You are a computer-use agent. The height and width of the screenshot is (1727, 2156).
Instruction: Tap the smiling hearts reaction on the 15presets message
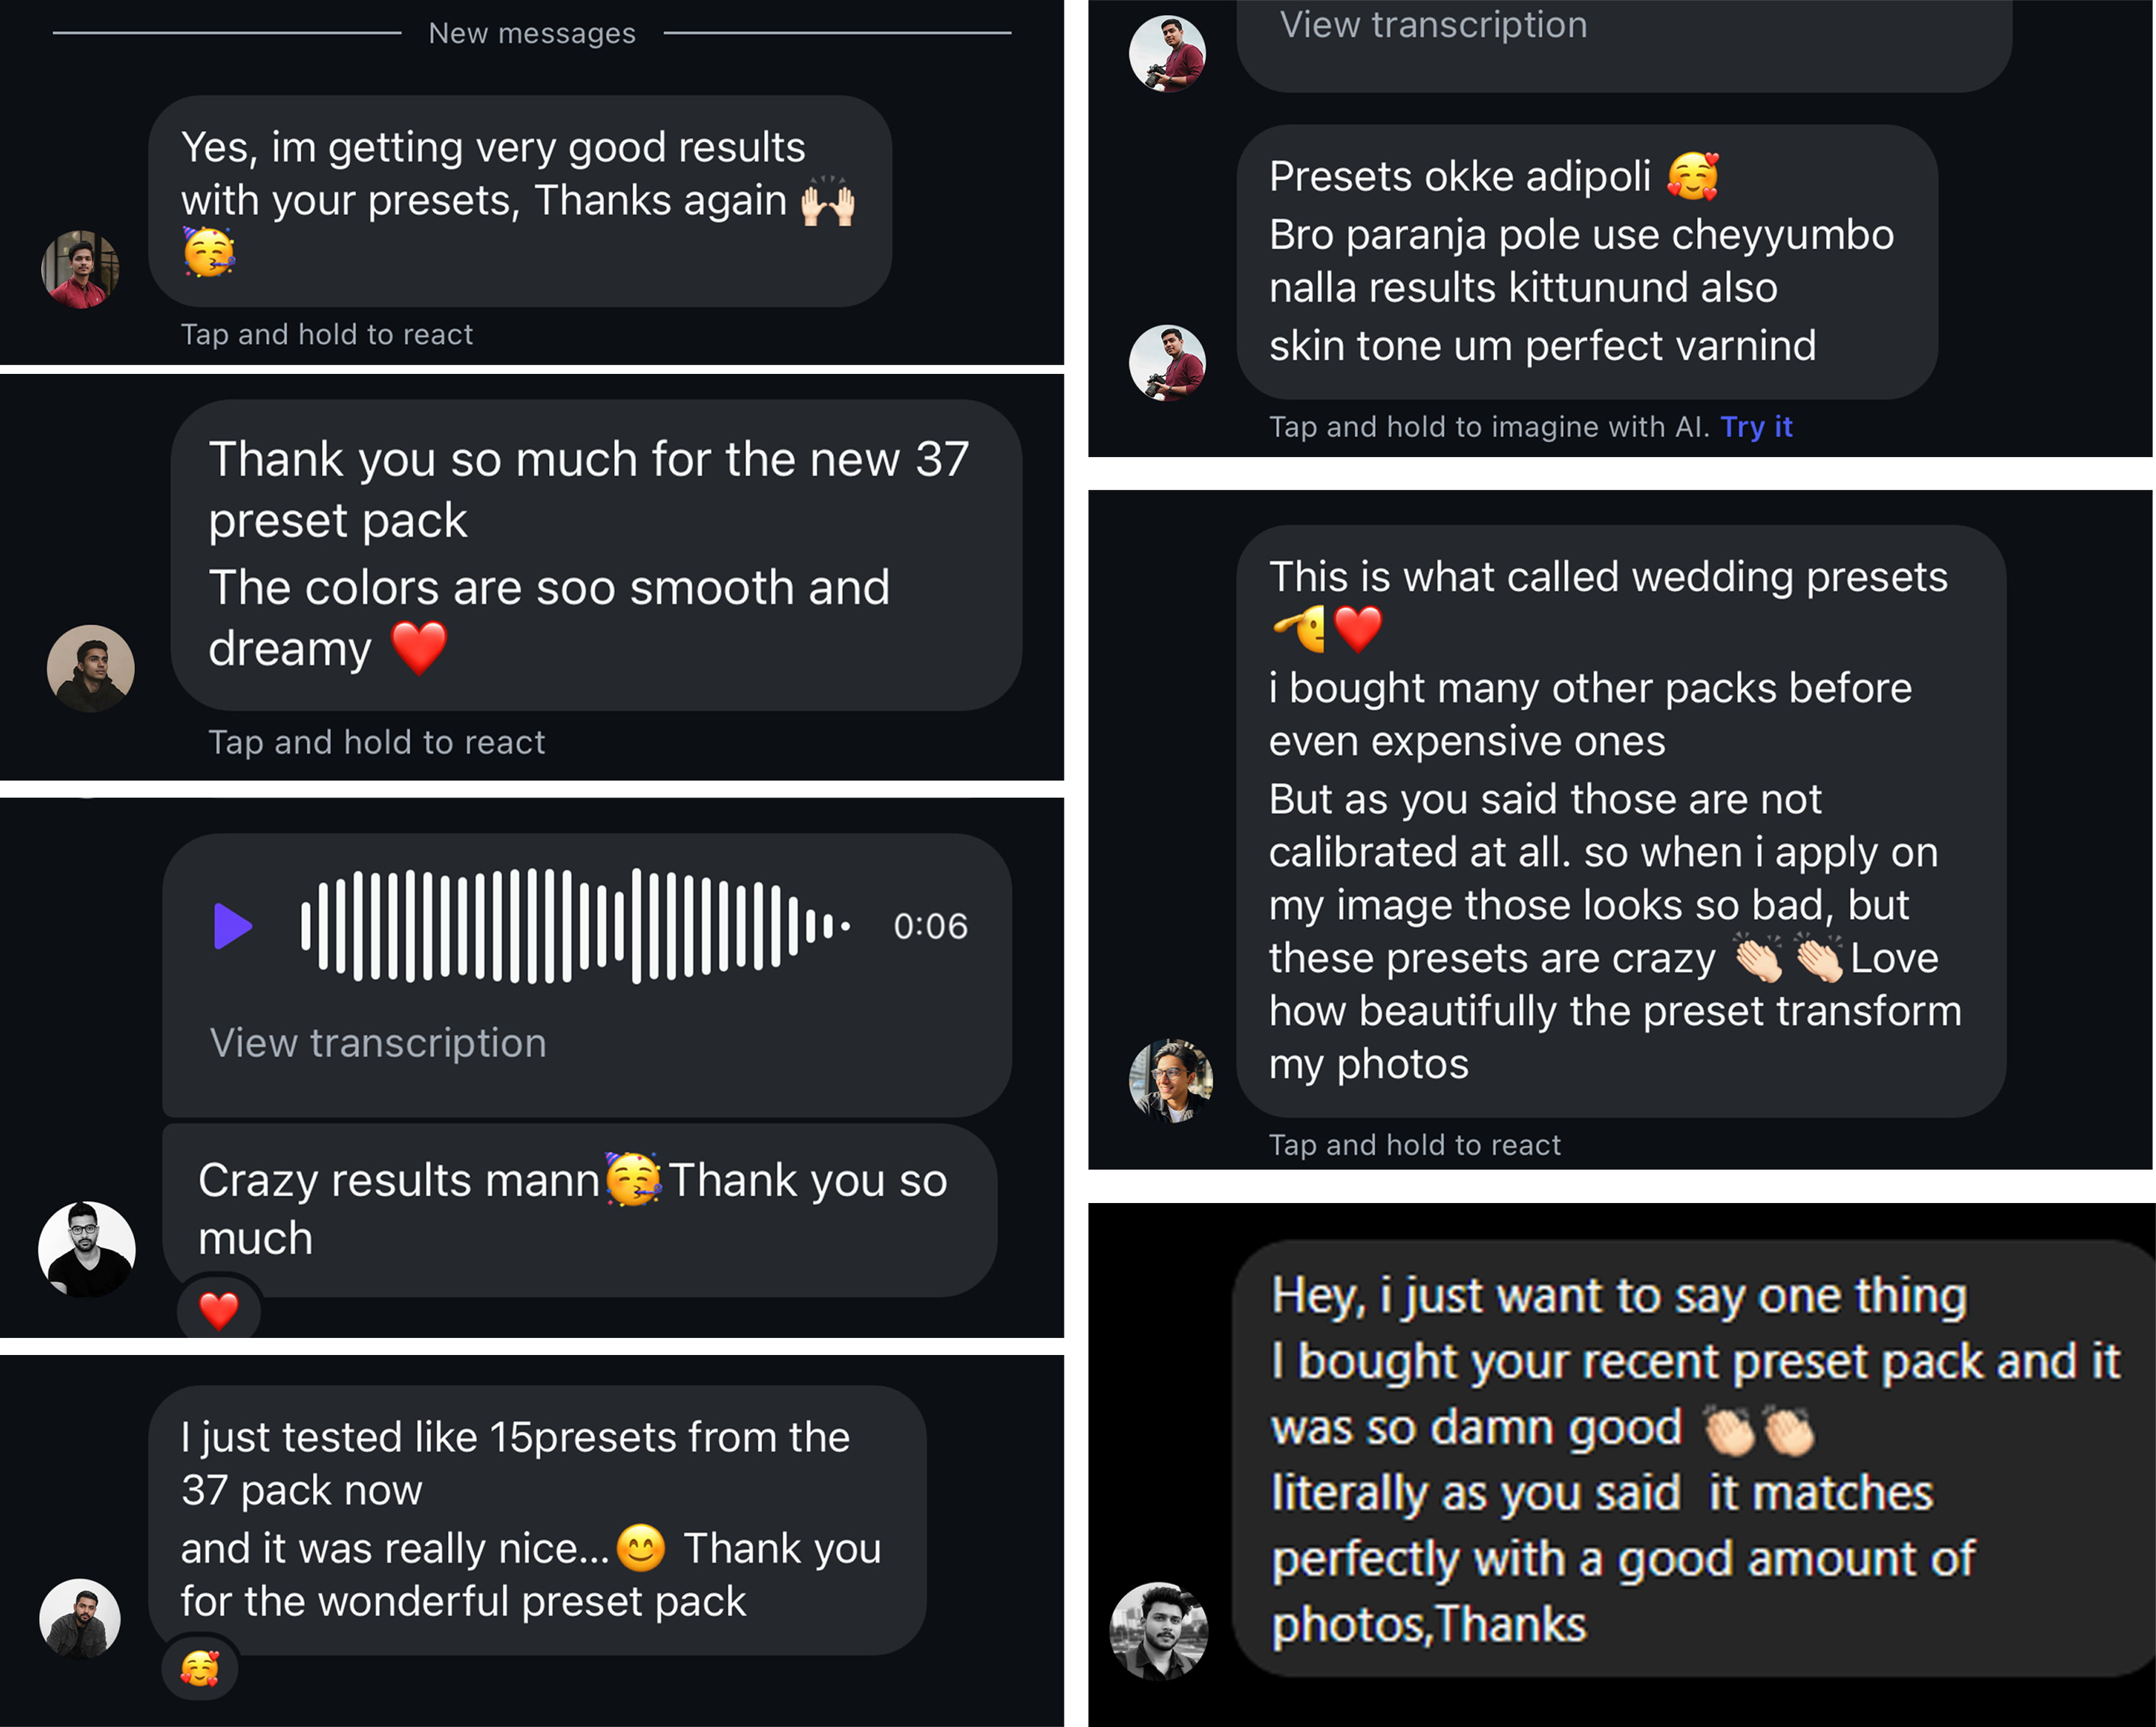pos(200,1667)
